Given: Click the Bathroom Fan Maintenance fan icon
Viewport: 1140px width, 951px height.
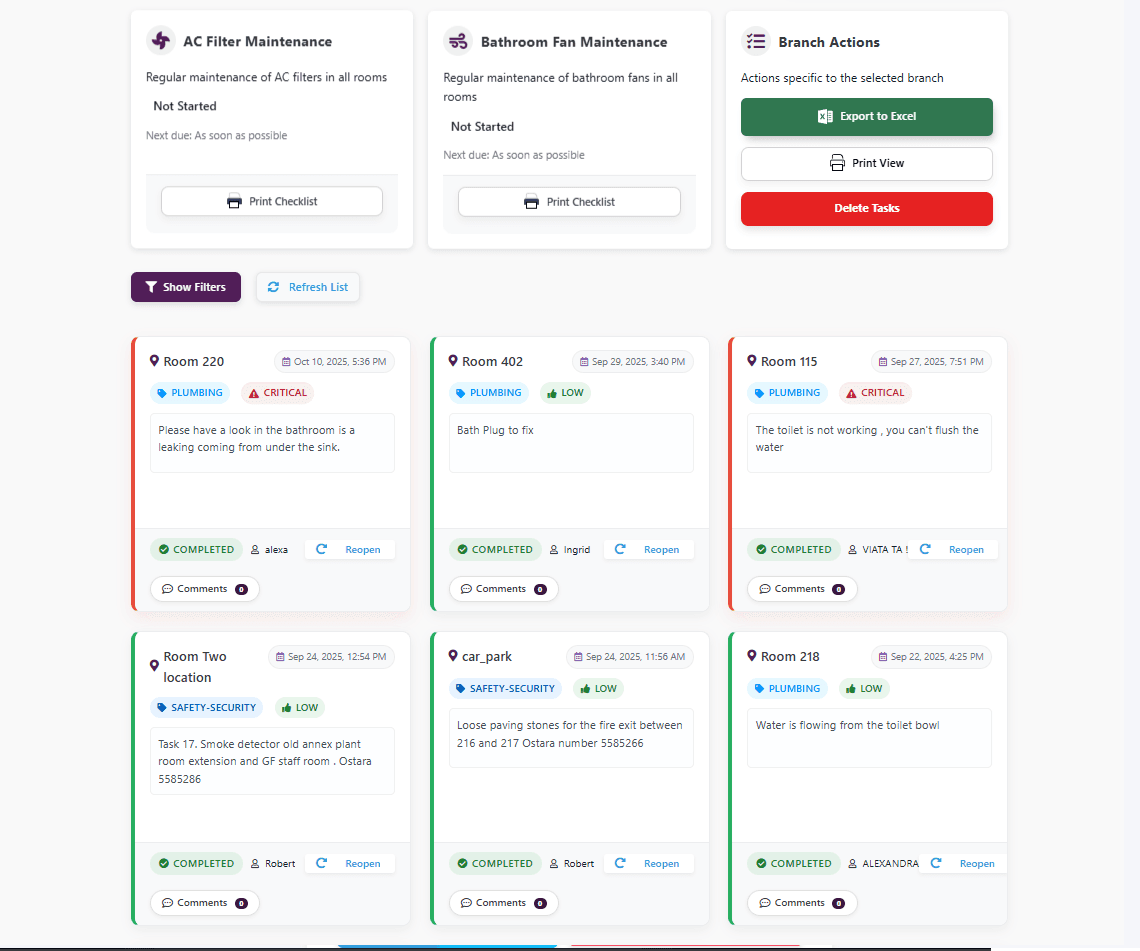Looking at the screenshot, I should [x=458, y=42].
